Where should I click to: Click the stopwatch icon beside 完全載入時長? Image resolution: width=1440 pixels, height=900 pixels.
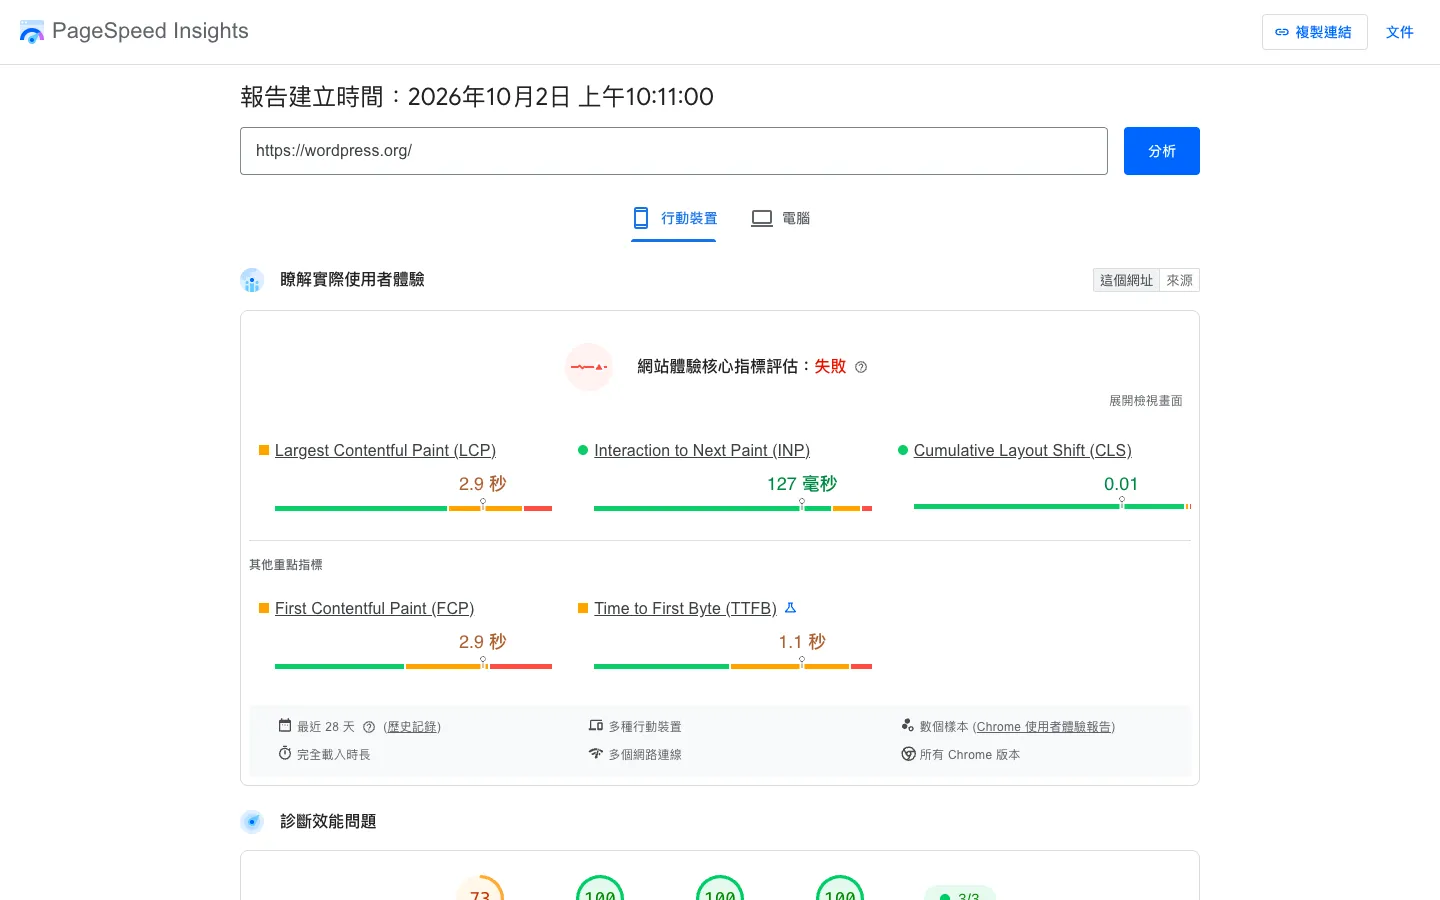285,753
